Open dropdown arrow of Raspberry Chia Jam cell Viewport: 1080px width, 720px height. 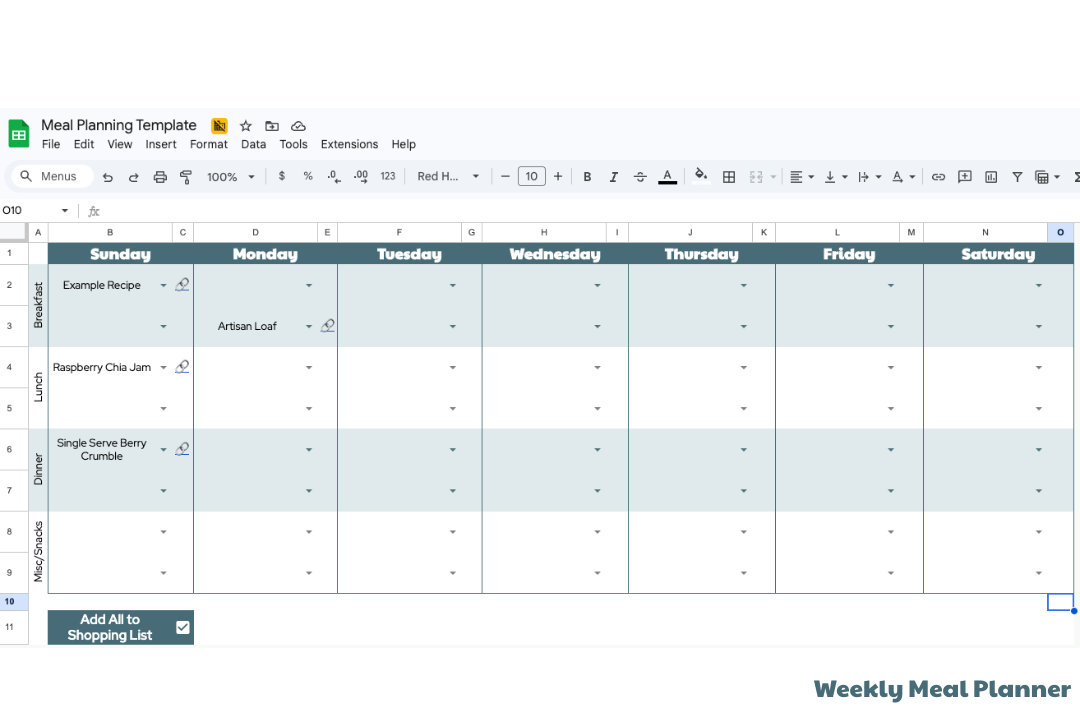point(163,367)
